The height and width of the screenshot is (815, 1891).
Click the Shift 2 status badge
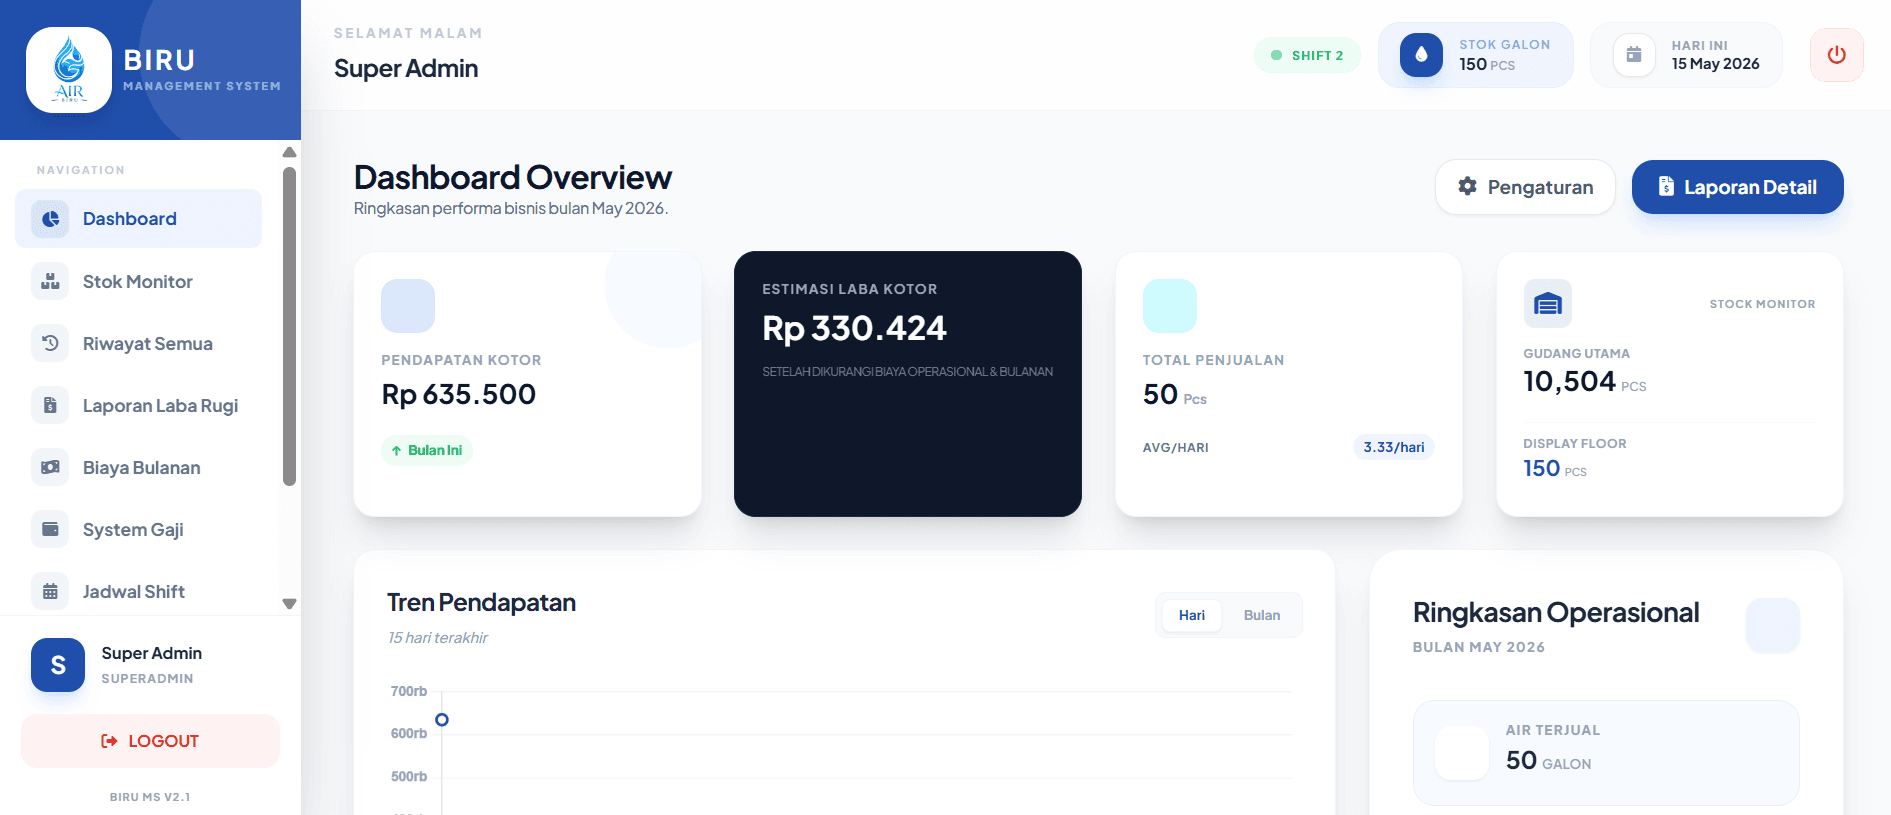1307,55
